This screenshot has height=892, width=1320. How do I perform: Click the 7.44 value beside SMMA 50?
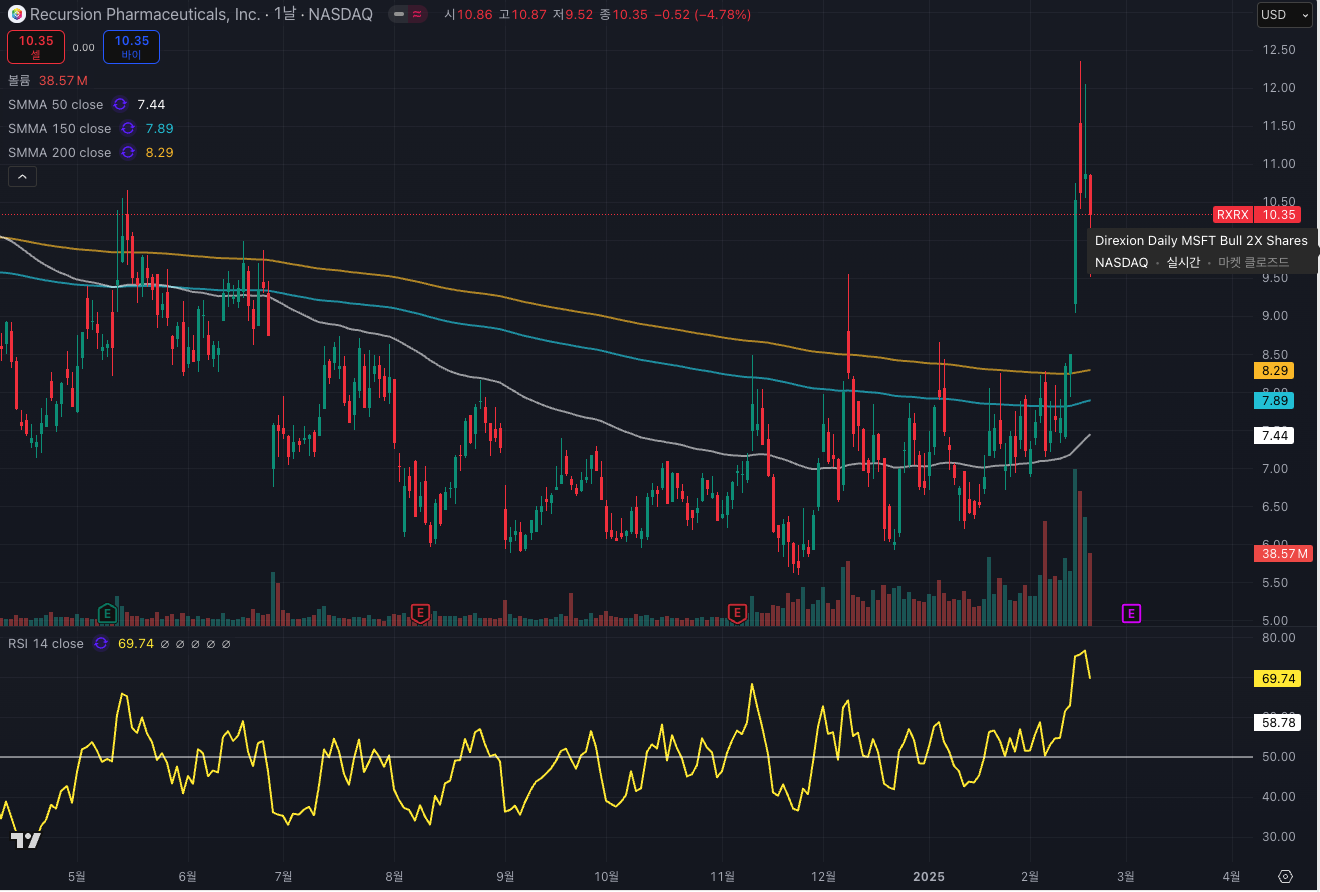pos(151,104)
